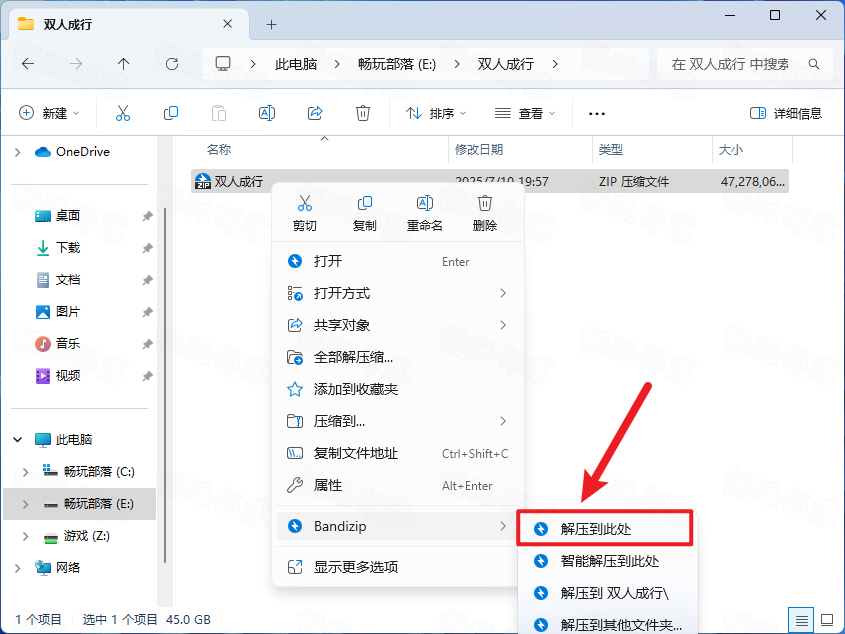Image resolution: width=845 pixels, height=634 pixels.
Task: Click 双人成行 in the address breadcrumb
Action: coord(505,64)
